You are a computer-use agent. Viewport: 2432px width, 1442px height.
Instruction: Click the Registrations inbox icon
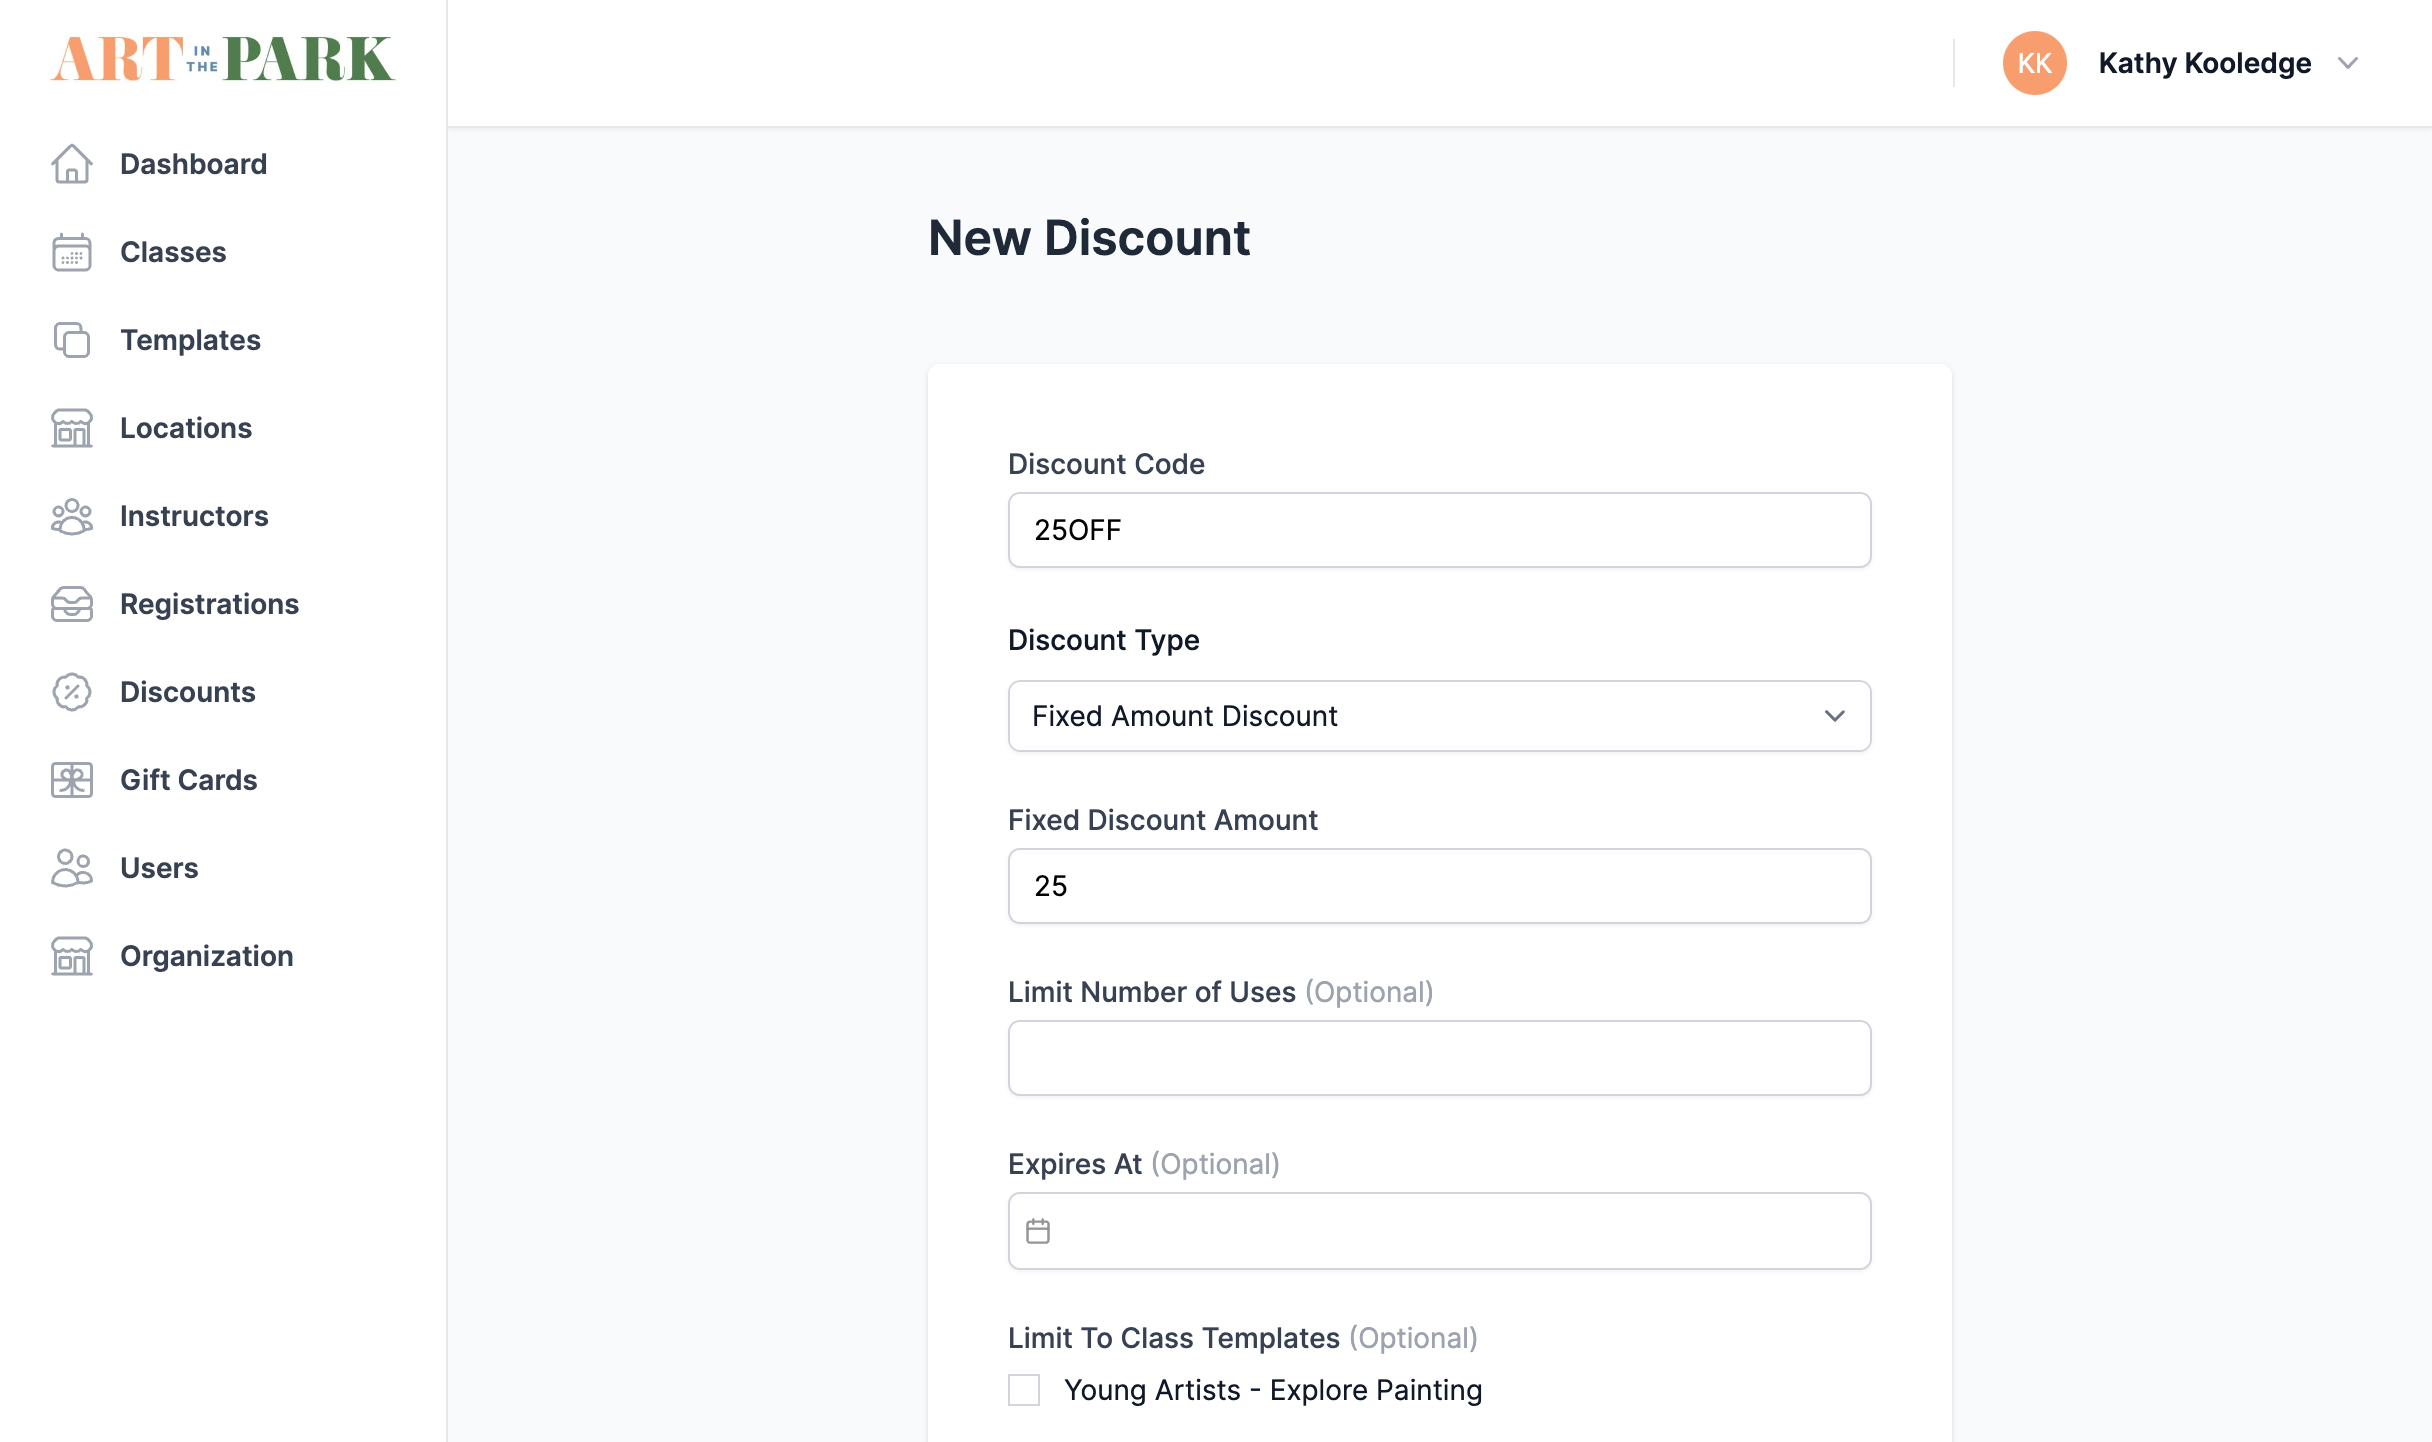click(71, 604)
